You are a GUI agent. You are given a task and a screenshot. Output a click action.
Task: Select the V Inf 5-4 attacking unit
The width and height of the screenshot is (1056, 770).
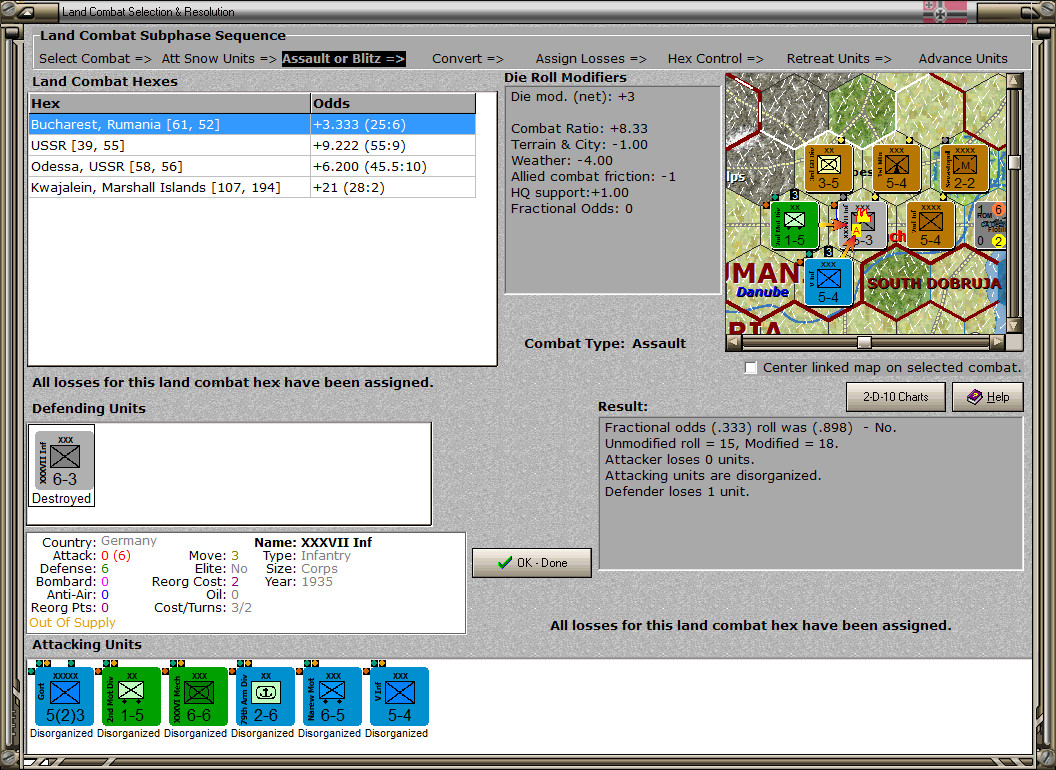(x=399, y=697)
